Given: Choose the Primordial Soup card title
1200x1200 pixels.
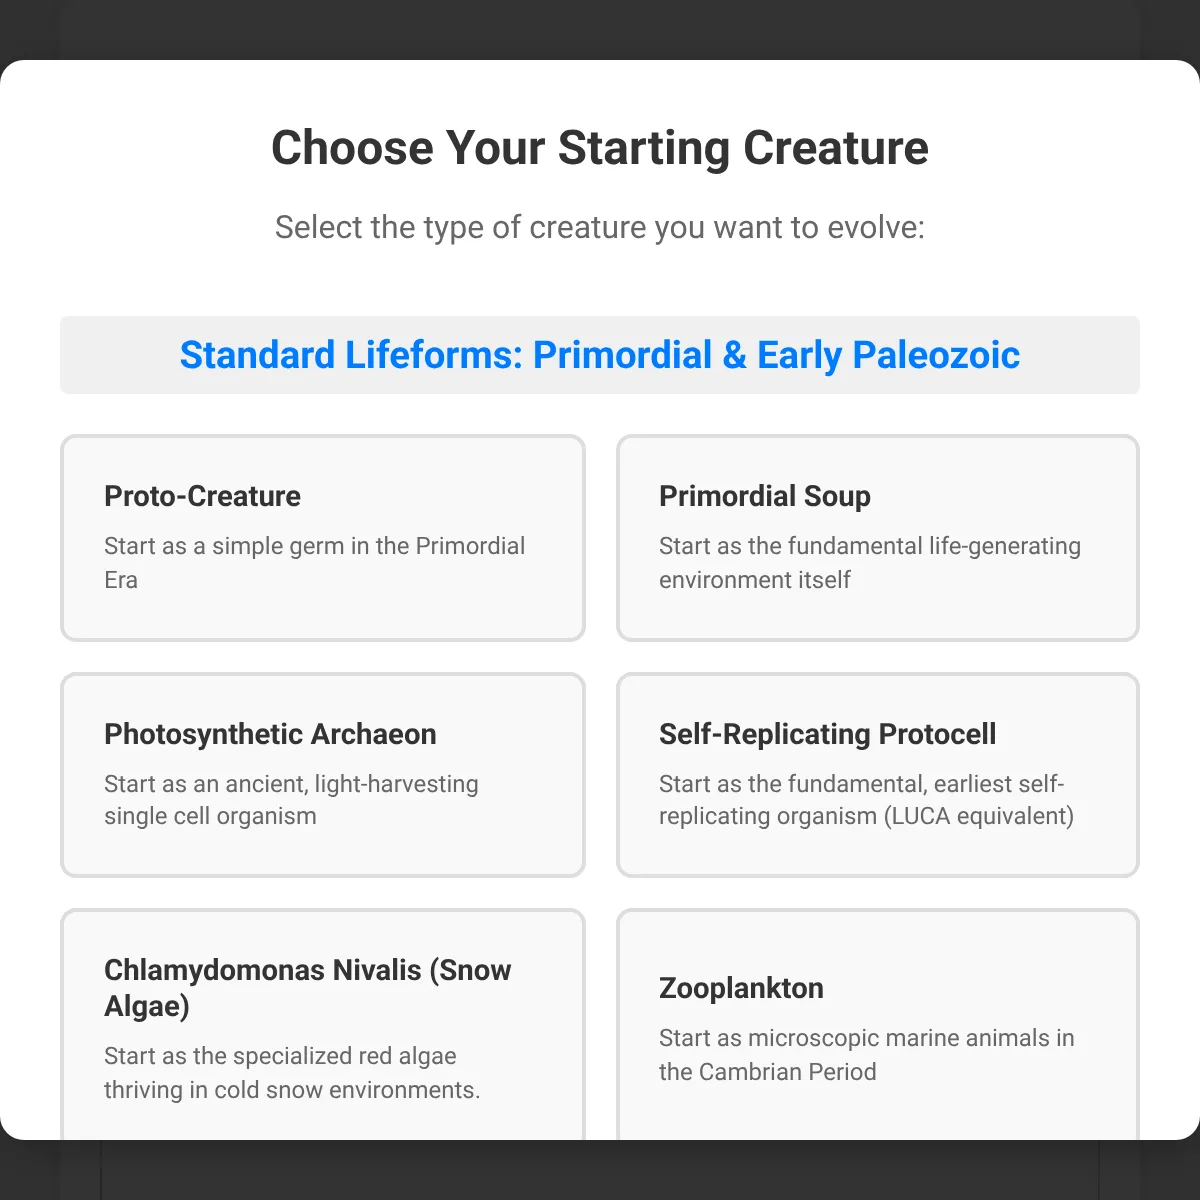Looking at the screenshot, I should (764, 496).
